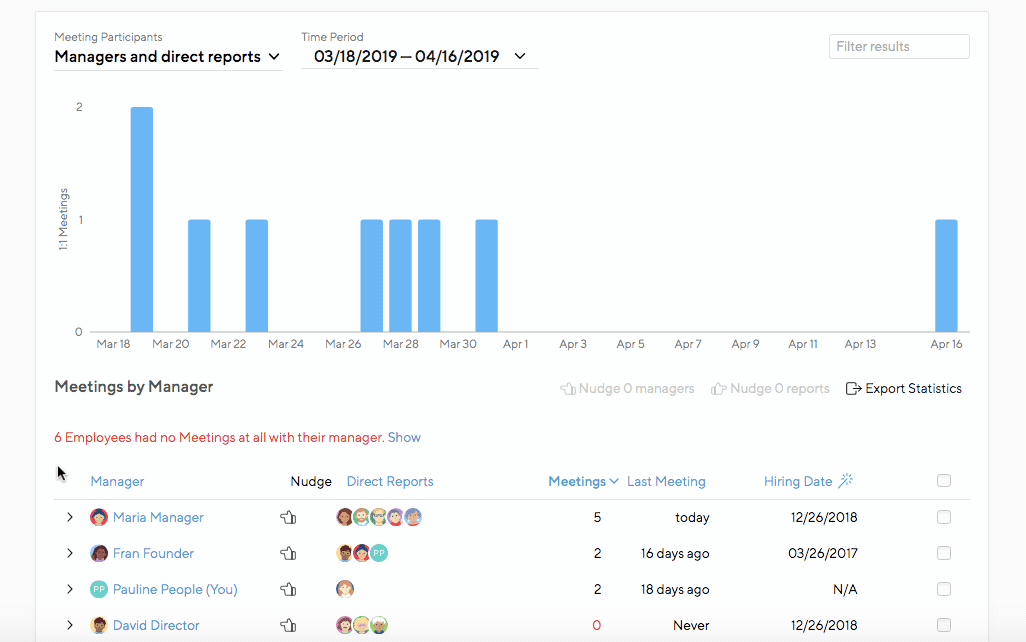1026x642 pixels.
Task: Sort table by Last Meeting column
Action: coord(666,482)
